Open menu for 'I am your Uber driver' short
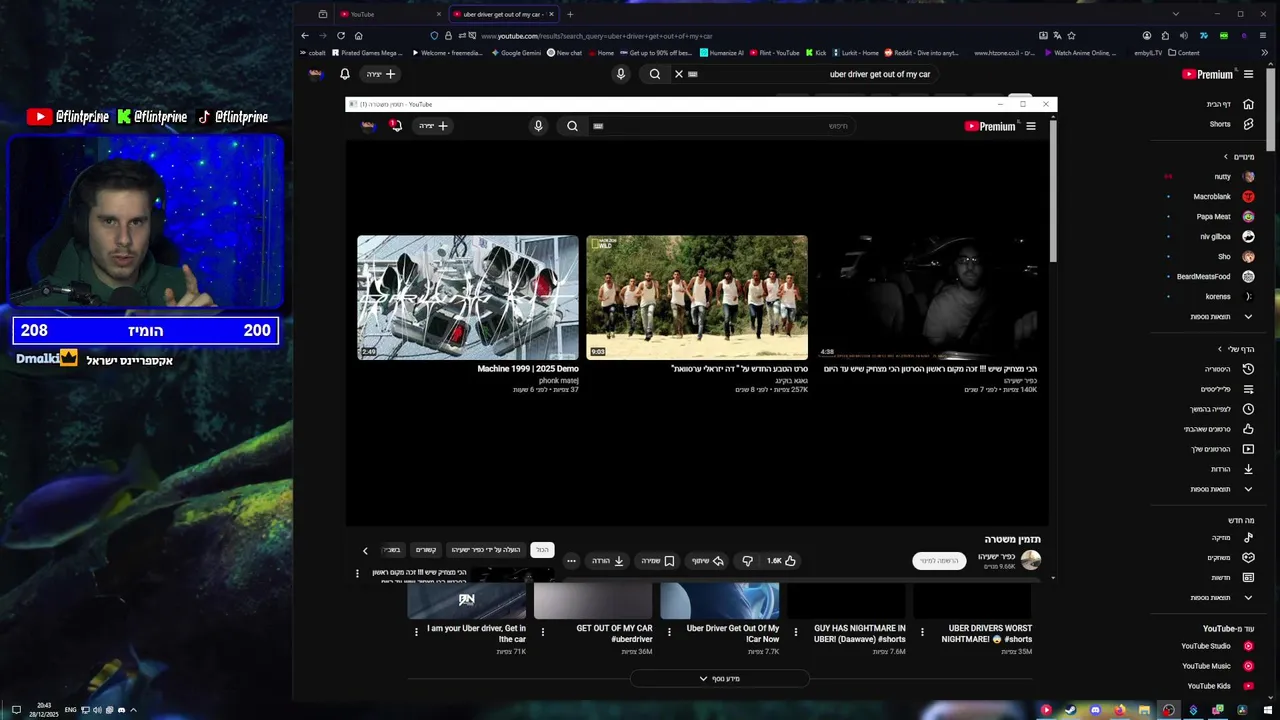 coord(417,632)
